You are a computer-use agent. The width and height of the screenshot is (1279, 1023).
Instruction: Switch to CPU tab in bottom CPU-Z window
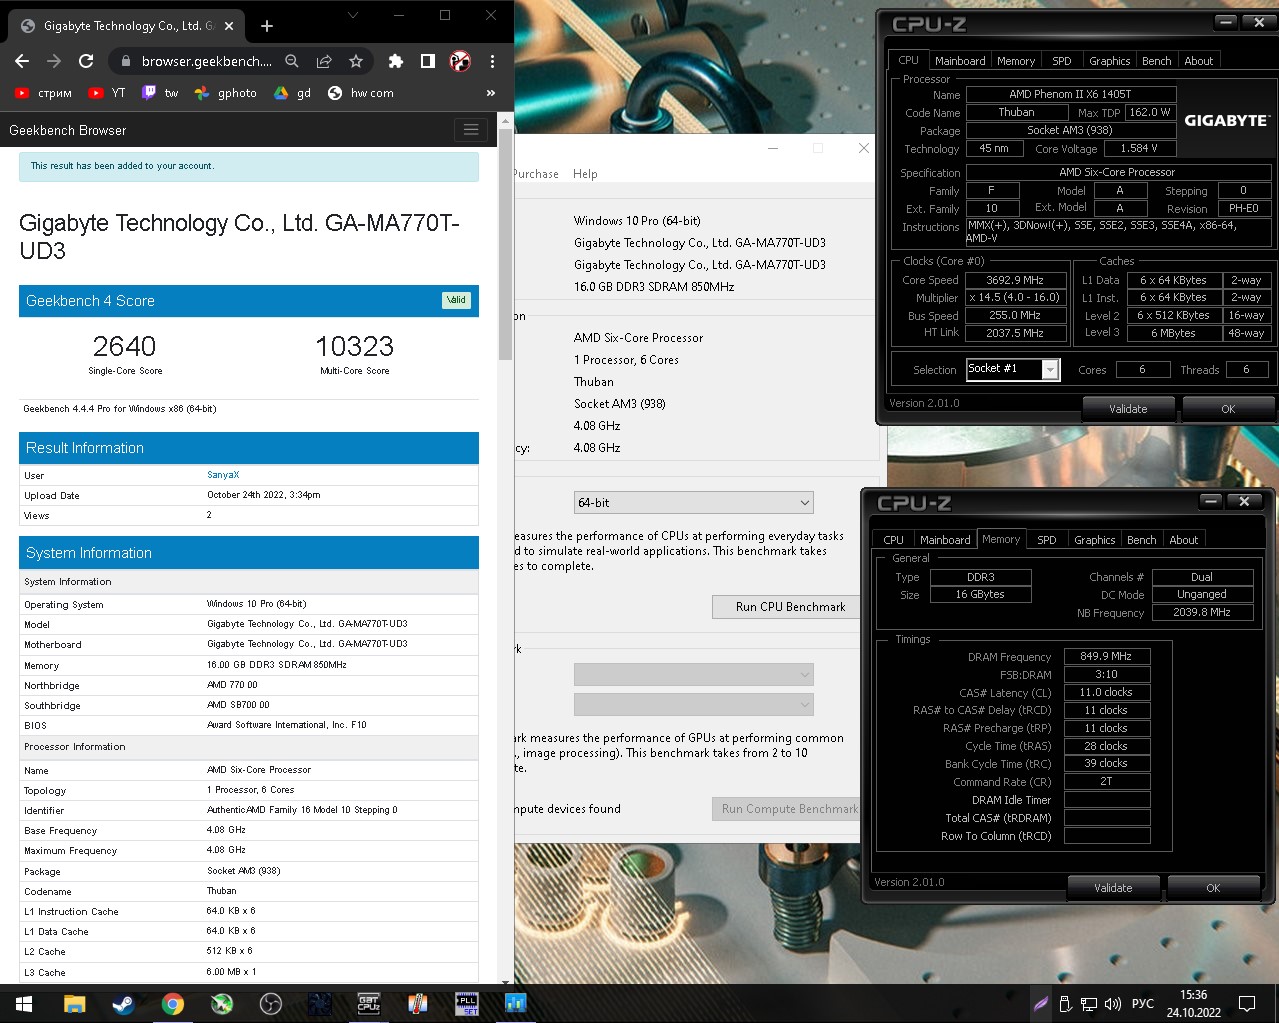coord(894,540)
